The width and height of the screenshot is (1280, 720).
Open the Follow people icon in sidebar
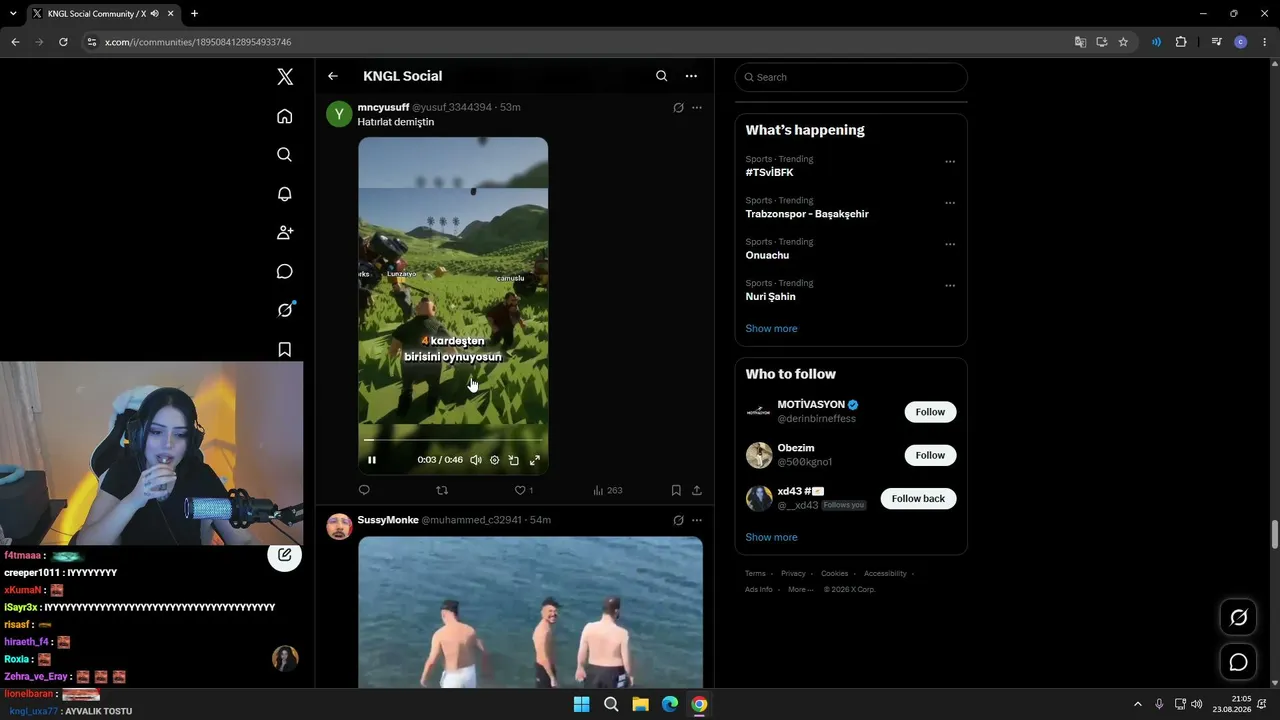(285, 232)
